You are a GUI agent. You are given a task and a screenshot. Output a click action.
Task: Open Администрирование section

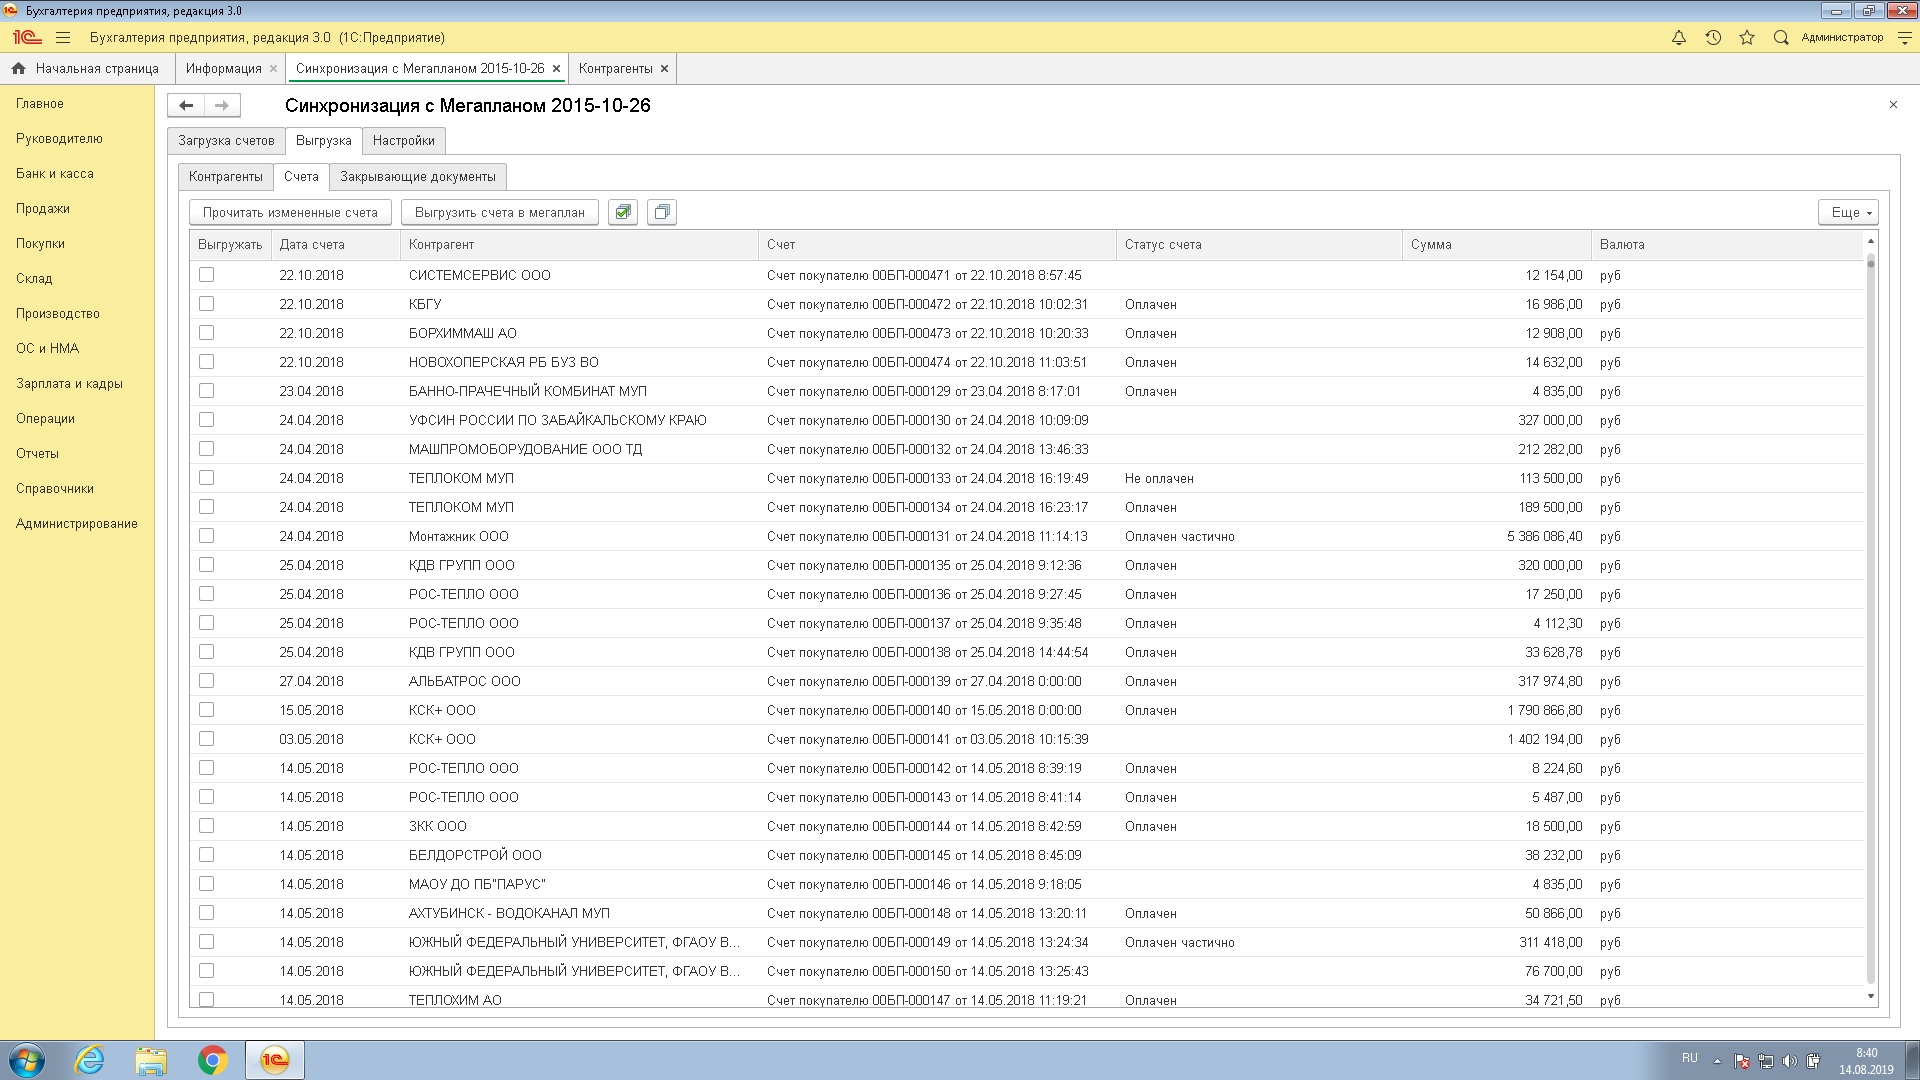point(77,524)
